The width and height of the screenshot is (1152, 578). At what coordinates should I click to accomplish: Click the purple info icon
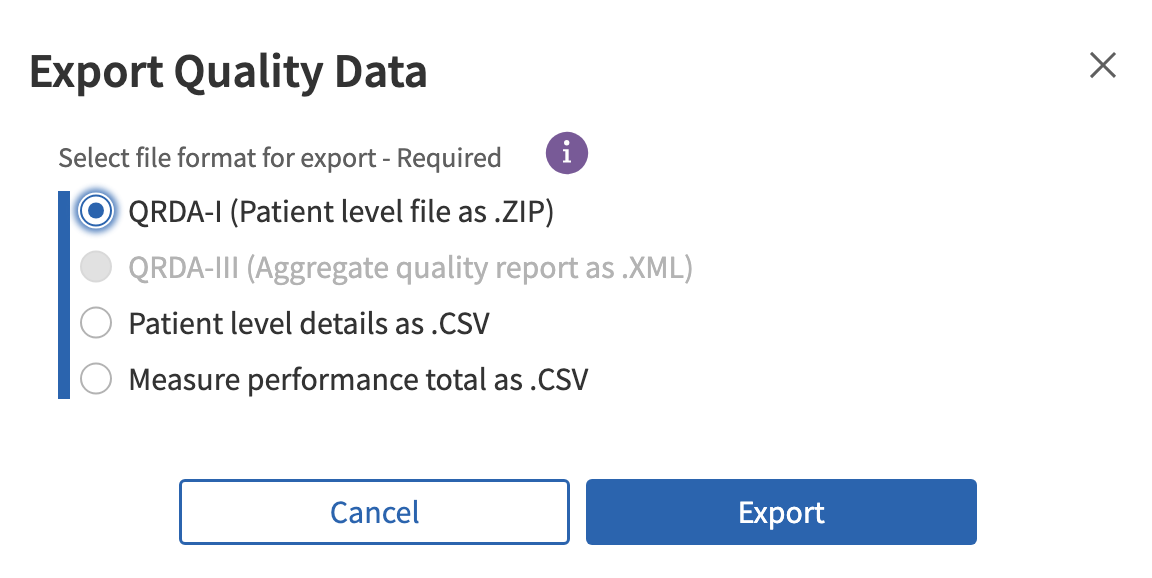pyautogui.click(x=566, y=154)
